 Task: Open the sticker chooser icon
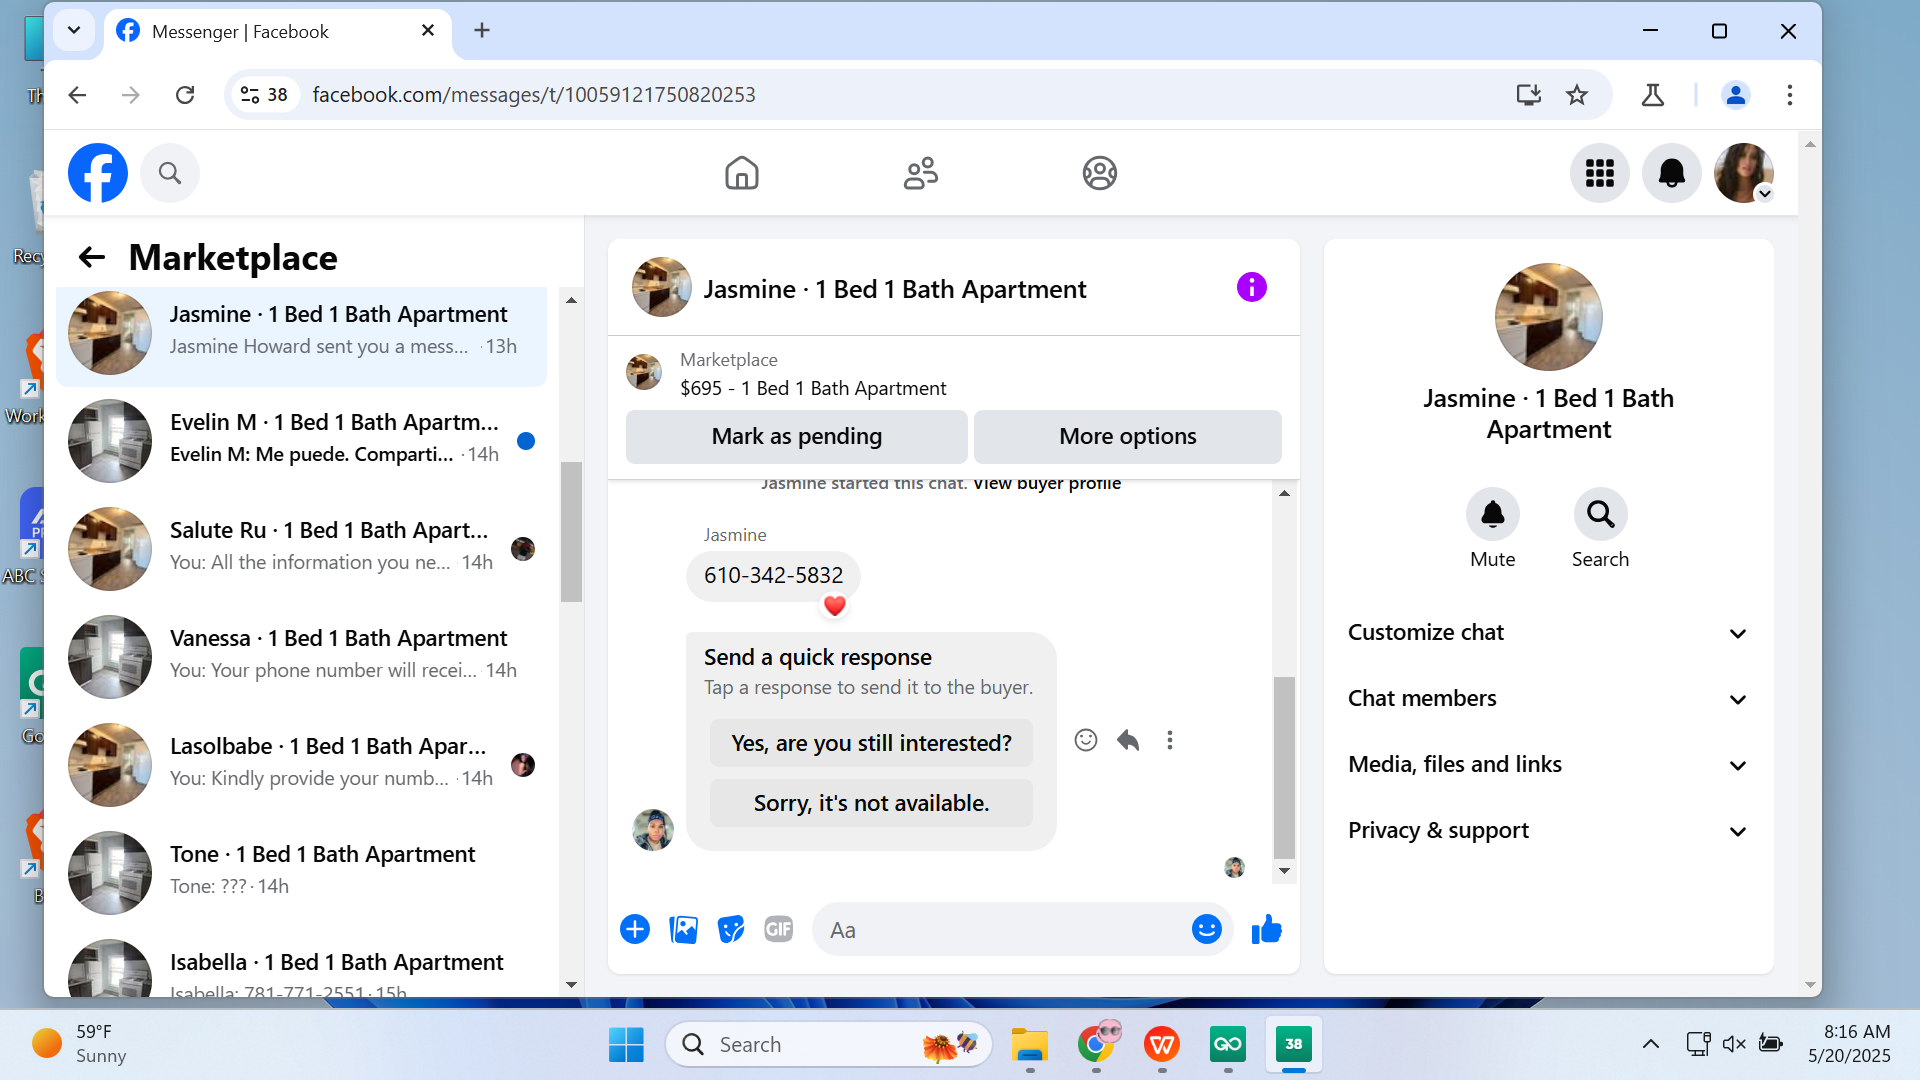point(731,929)
